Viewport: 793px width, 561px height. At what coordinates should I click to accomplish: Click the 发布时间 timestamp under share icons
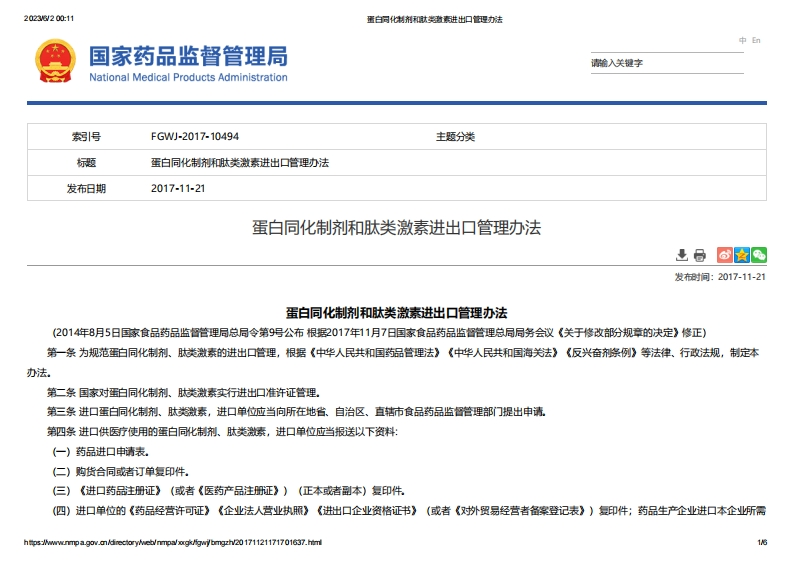coord(720,277)
